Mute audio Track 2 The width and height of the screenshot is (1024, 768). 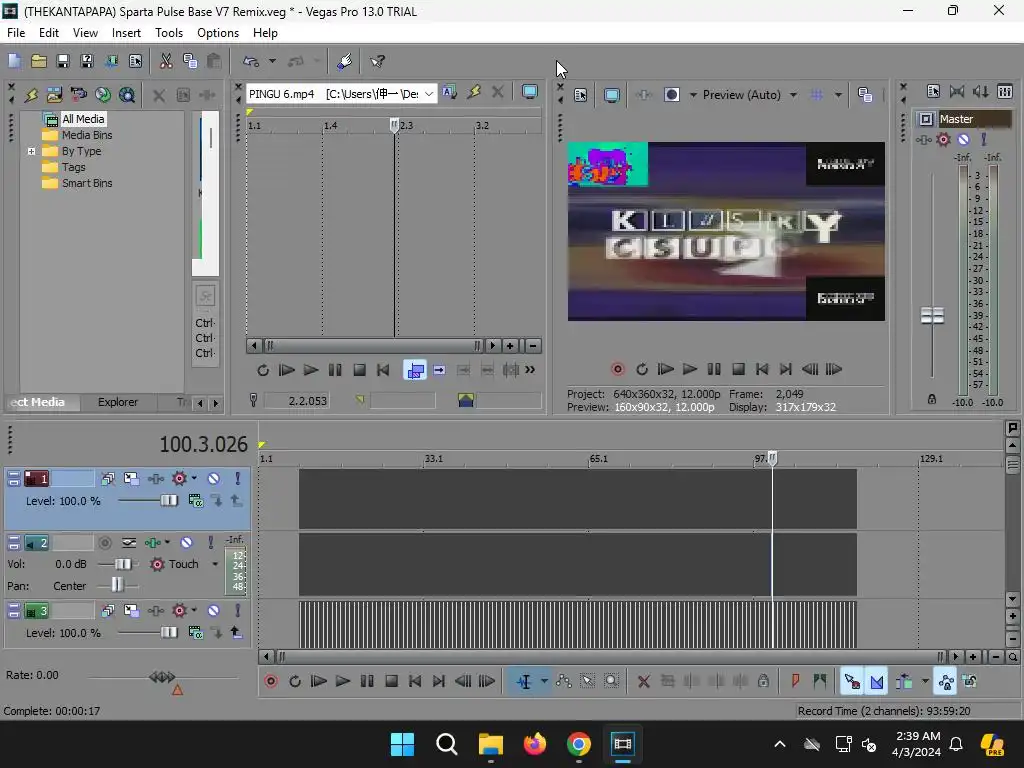point(186,543)
